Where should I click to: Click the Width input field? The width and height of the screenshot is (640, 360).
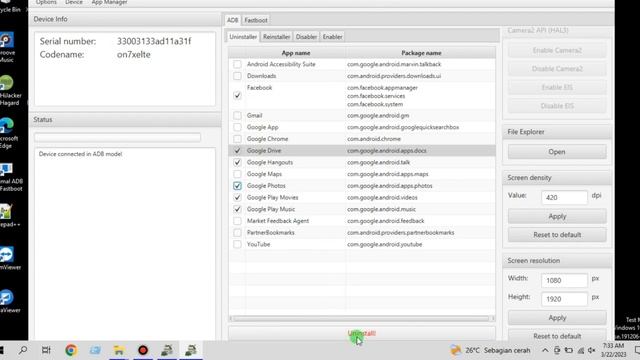[x=564, y=280]
